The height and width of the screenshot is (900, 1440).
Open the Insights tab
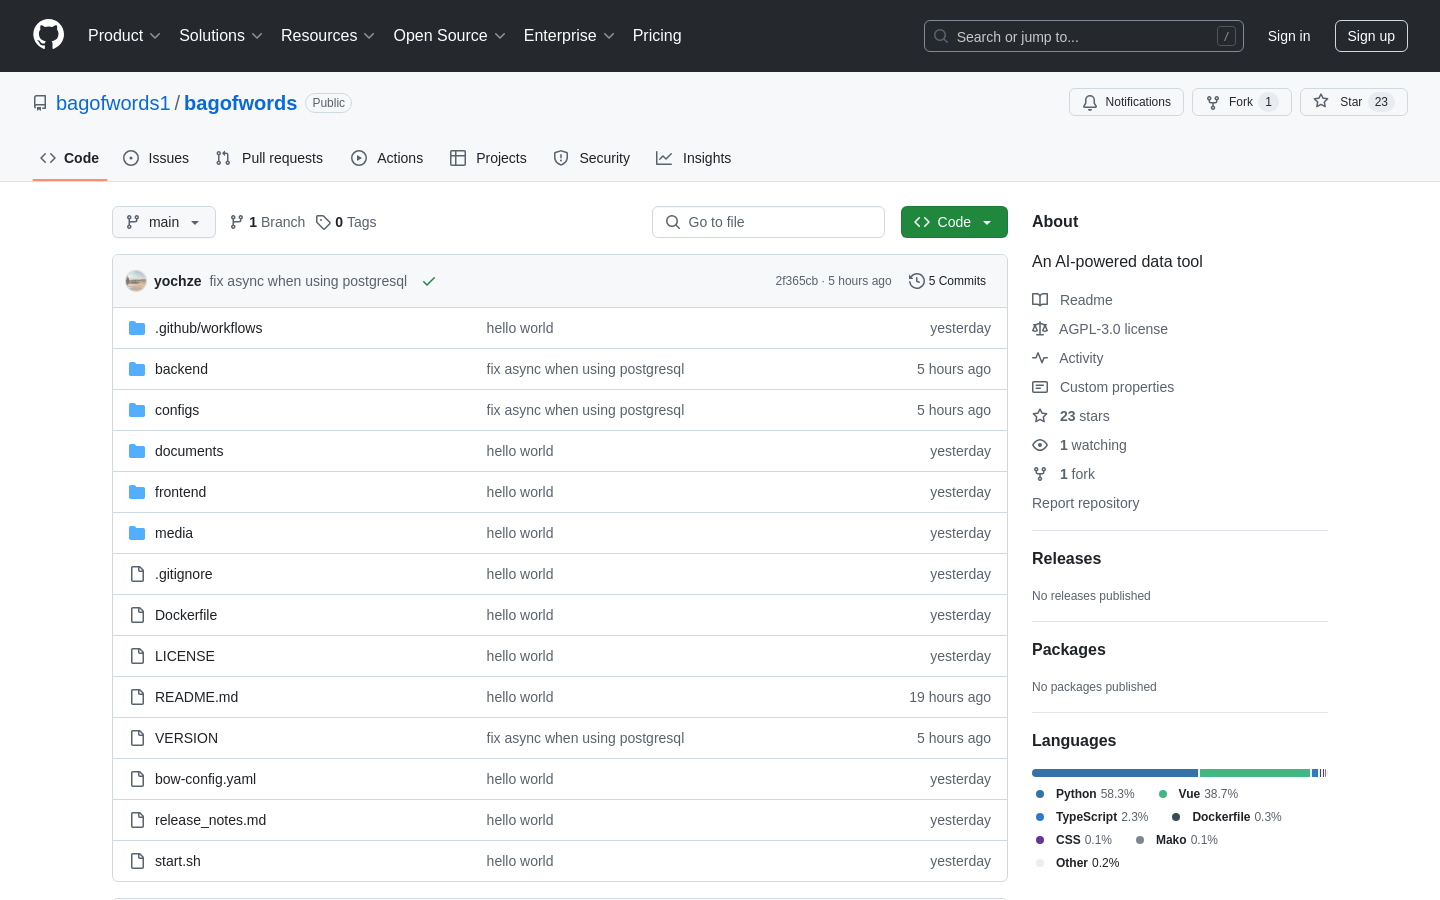(694, 158)
